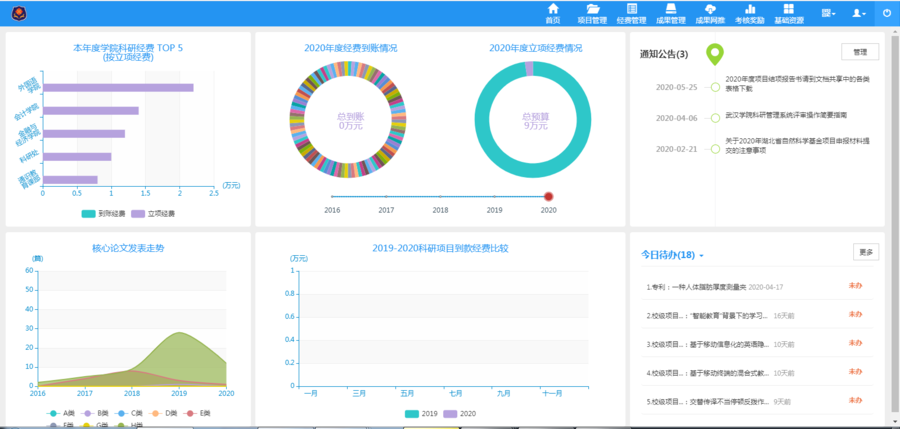Expand the user account dropdown

(x=859, y=13)
